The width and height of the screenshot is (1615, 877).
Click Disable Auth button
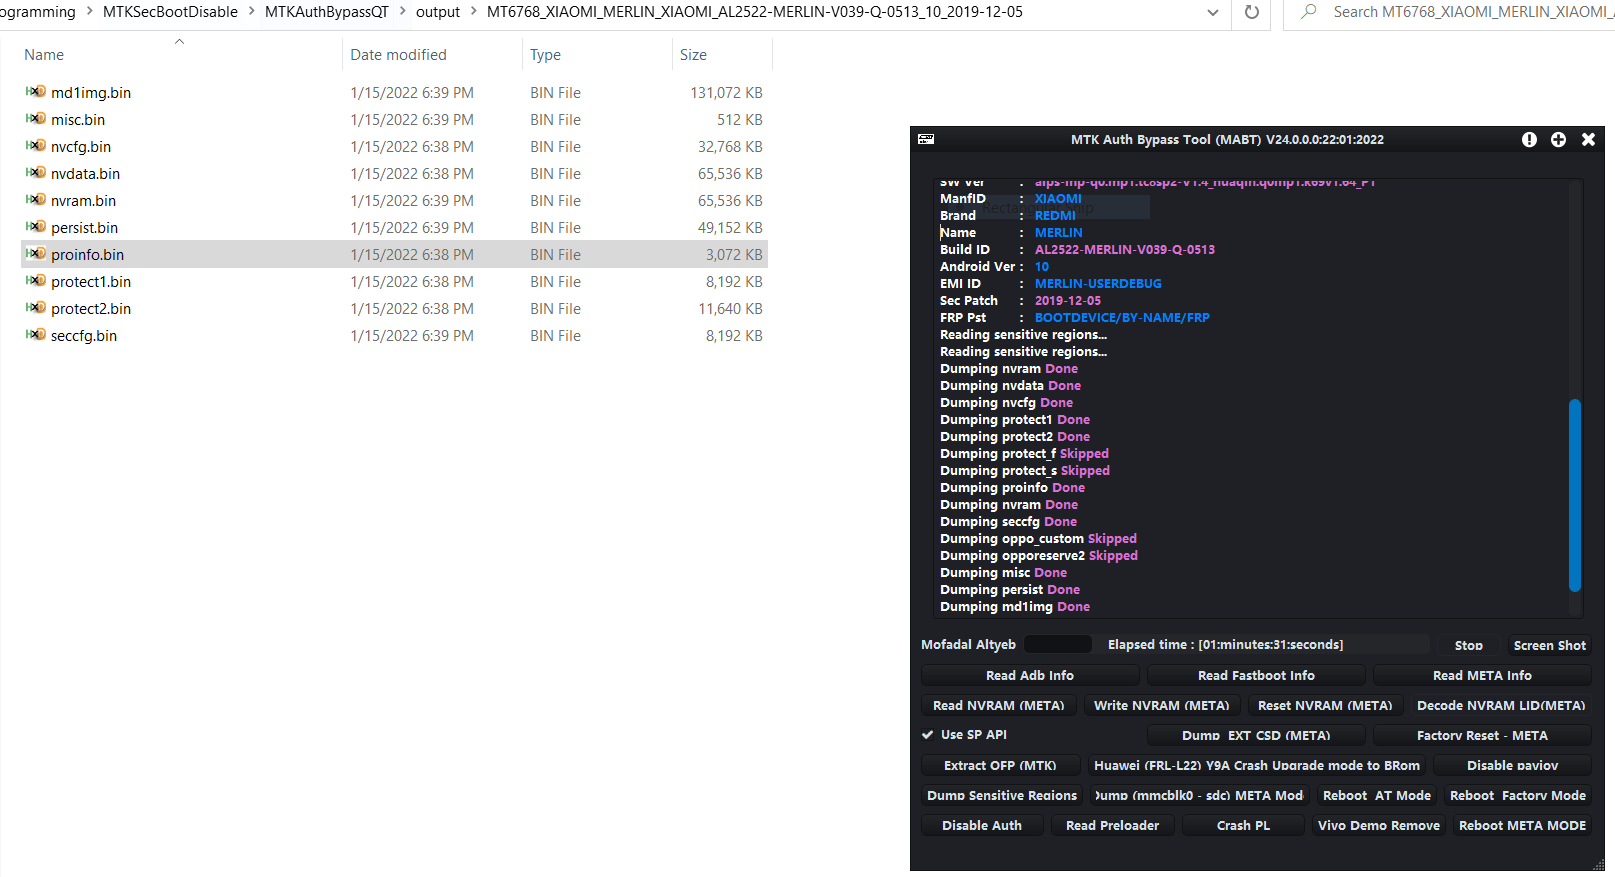[x=982, y=826]
